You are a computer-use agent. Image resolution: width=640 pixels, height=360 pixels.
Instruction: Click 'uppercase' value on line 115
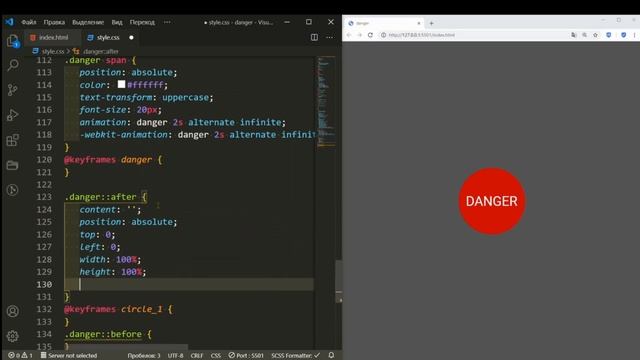click(x=185, y=98)
